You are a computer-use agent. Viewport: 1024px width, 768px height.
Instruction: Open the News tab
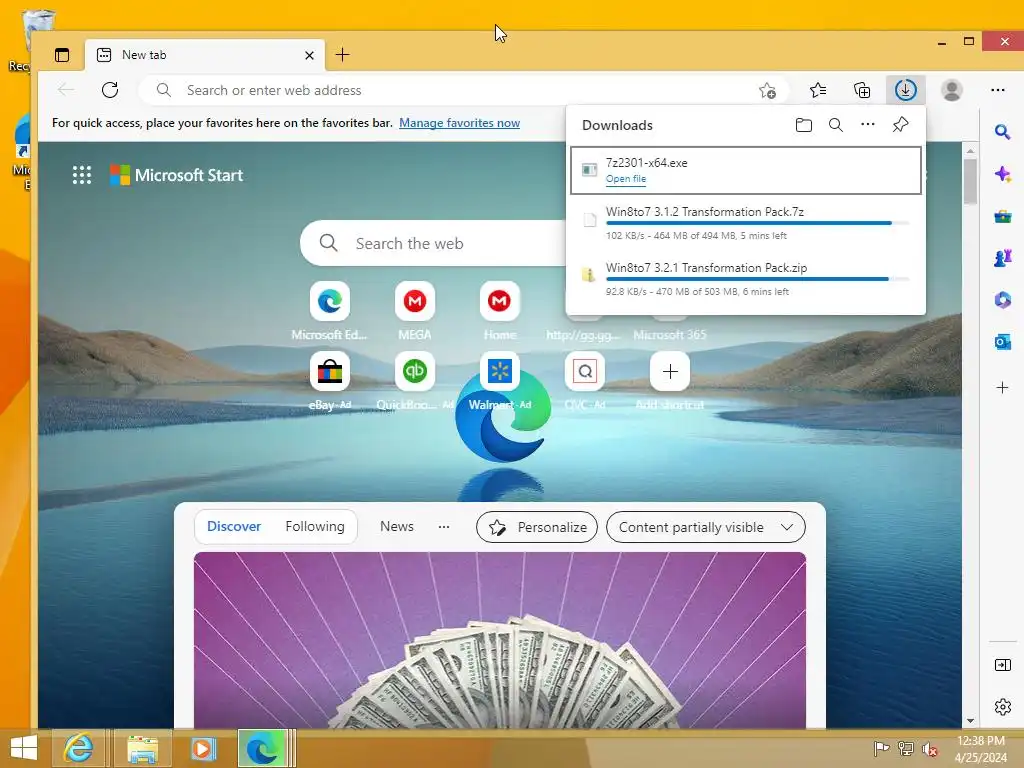pos(396,526)
